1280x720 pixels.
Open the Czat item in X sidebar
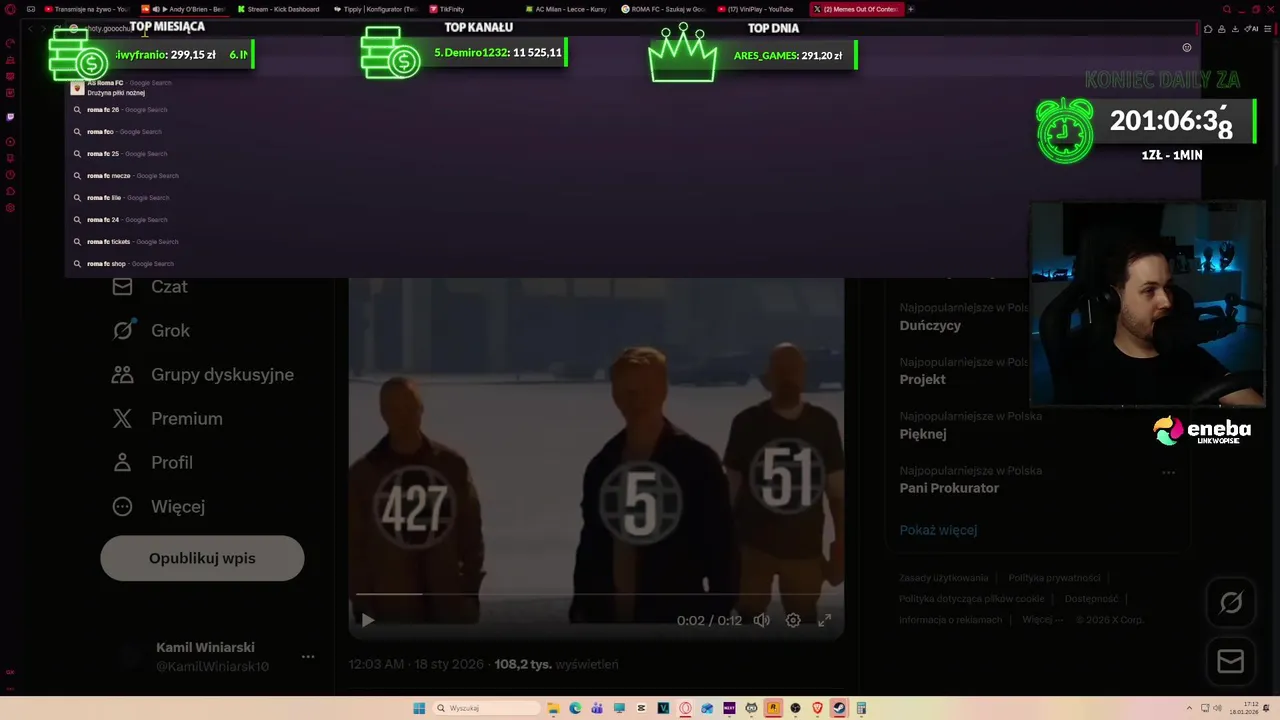[150, 287]
